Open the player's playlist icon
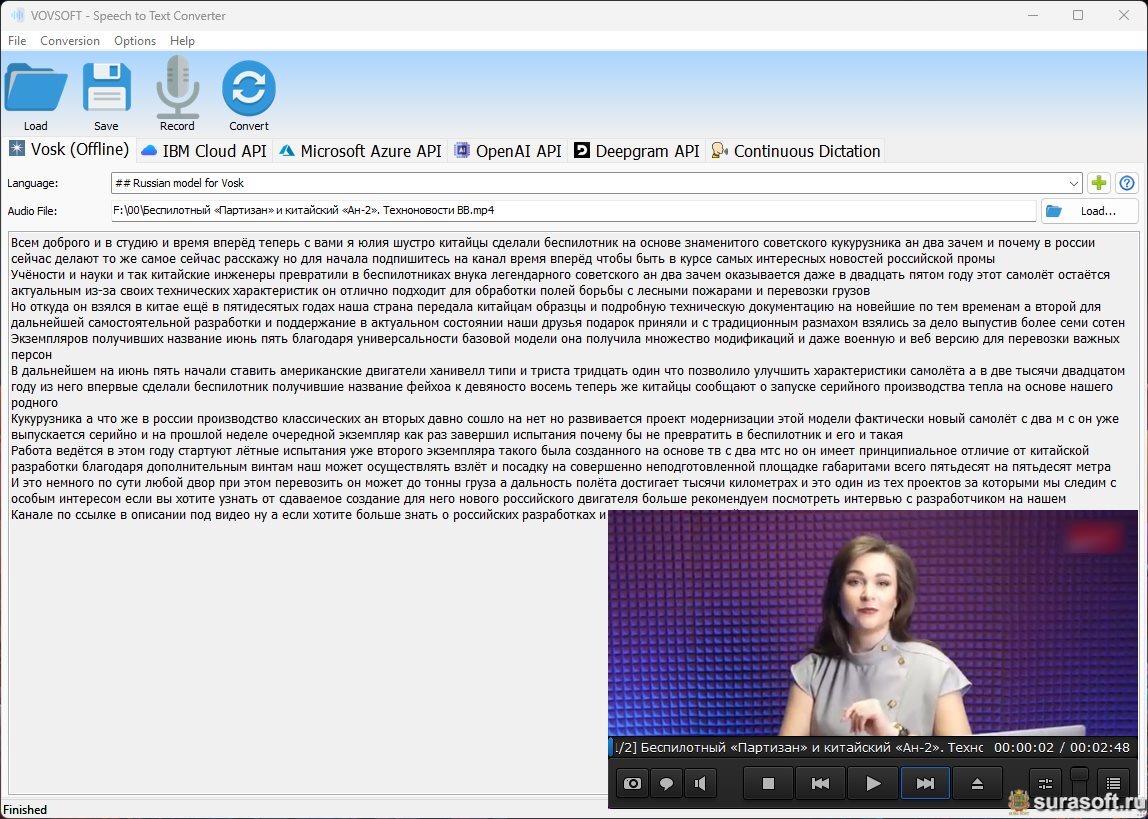Screen dimensions: 1148x819 click(1113, 784)
